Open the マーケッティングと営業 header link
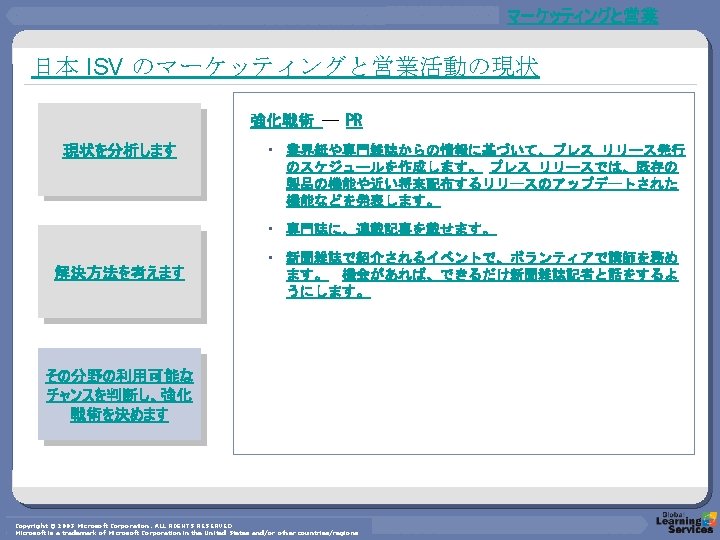Screen dimensions: 720x540 582,17
